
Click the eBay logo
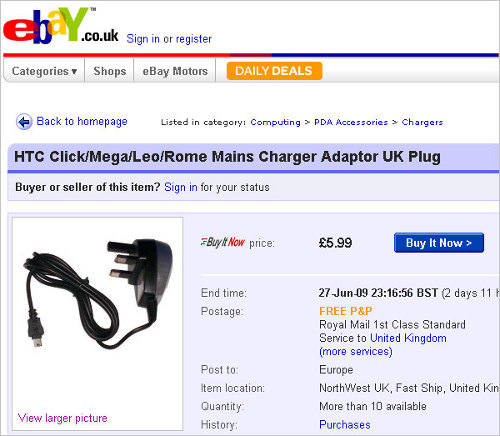point(60,26)
